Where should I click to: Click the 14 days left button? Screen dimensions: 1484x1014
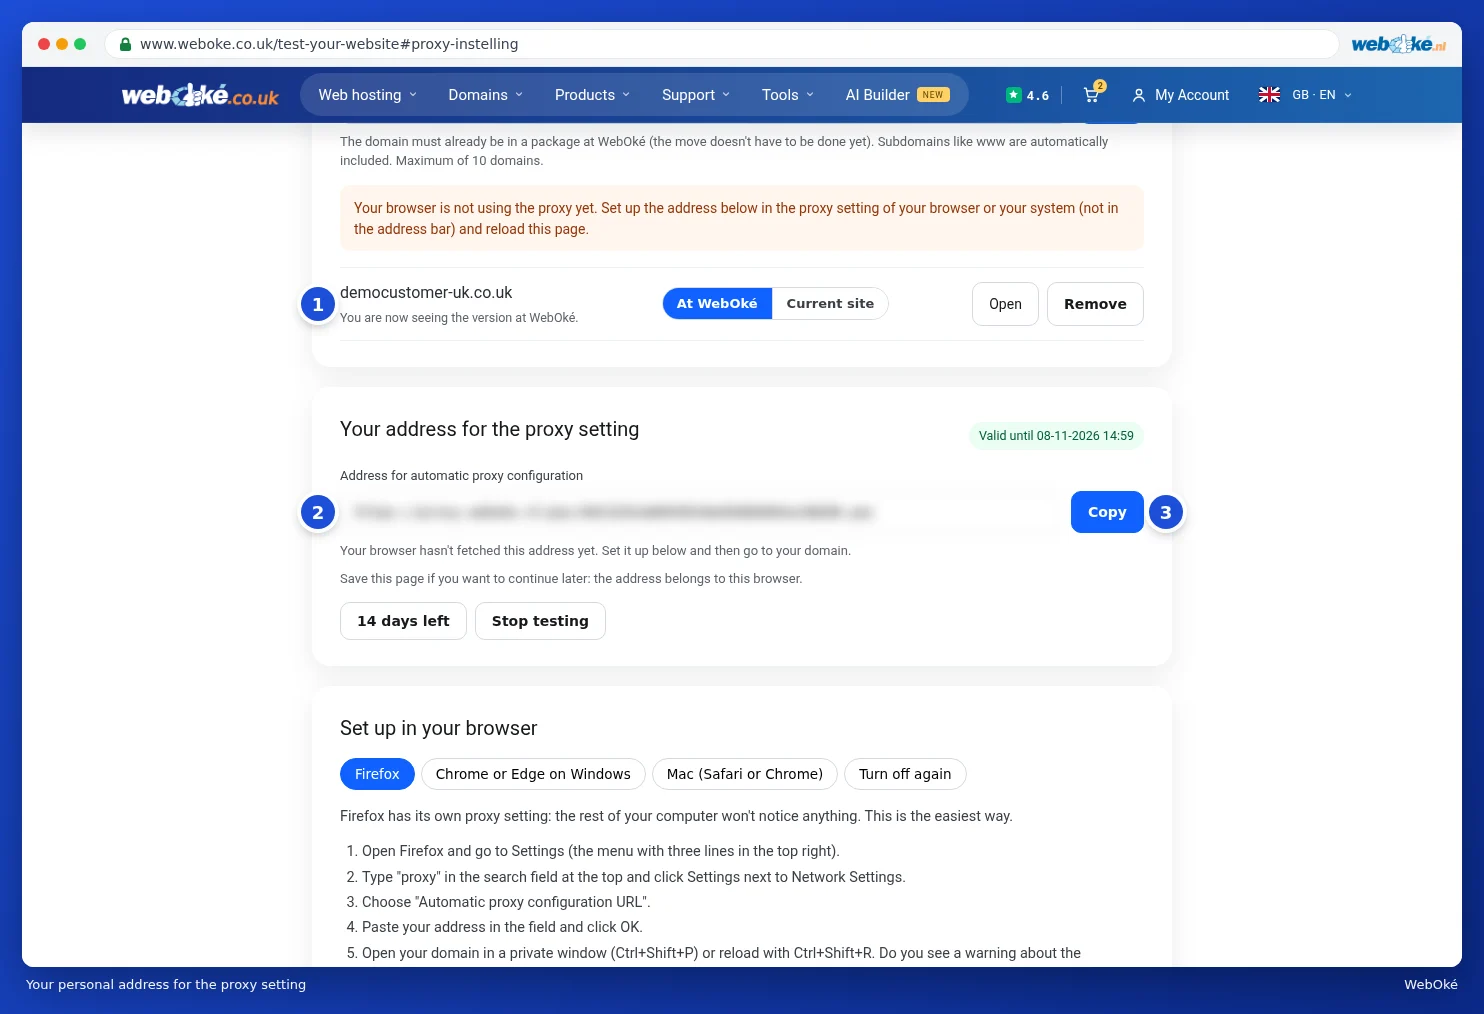(403, 621)
